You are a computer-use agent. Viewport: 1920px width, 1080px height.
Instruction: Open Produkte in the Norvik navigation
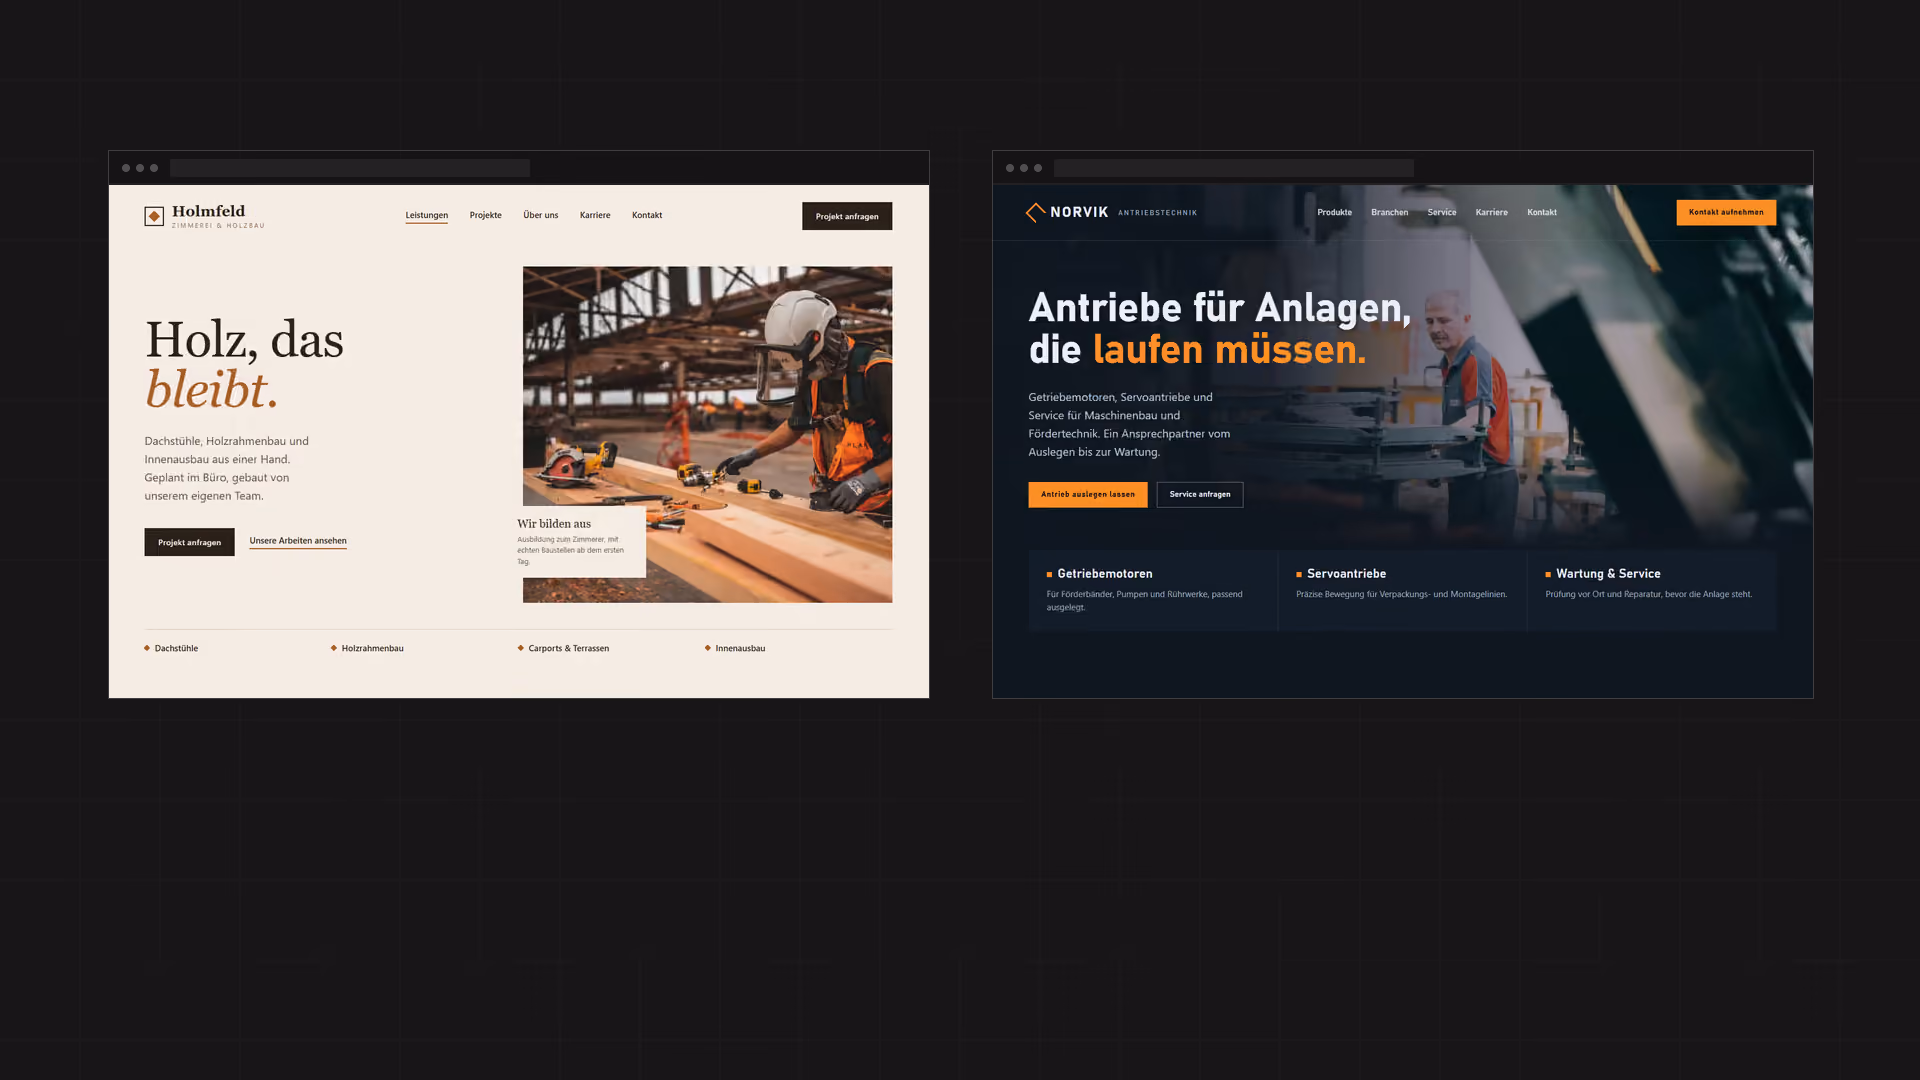1334,212
